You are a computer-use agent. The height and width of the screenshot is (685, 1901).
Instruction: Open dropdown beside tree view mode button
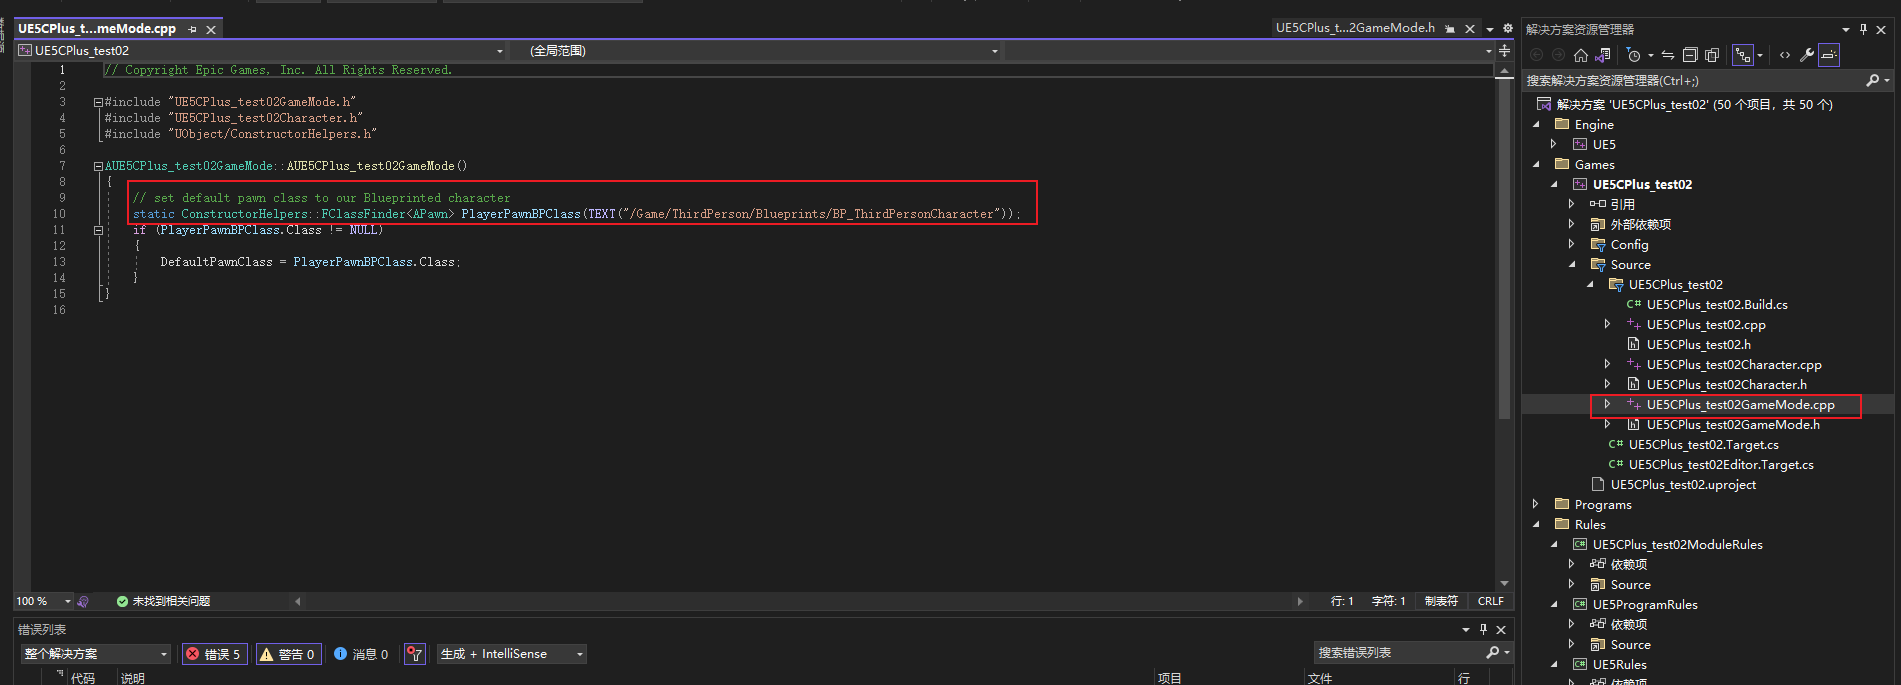(x=1760, y=55)
